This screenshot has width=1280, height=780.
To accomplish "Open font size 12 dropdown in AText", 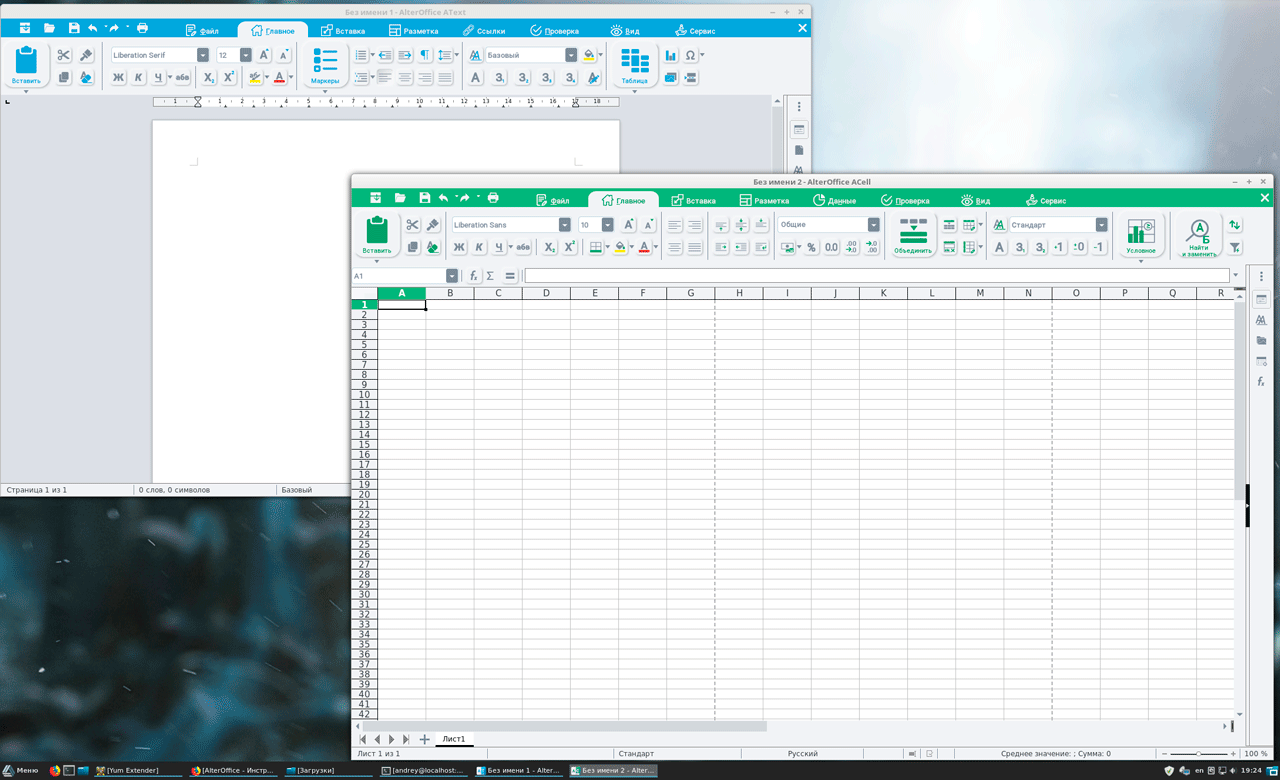I will tap(247, 55).
